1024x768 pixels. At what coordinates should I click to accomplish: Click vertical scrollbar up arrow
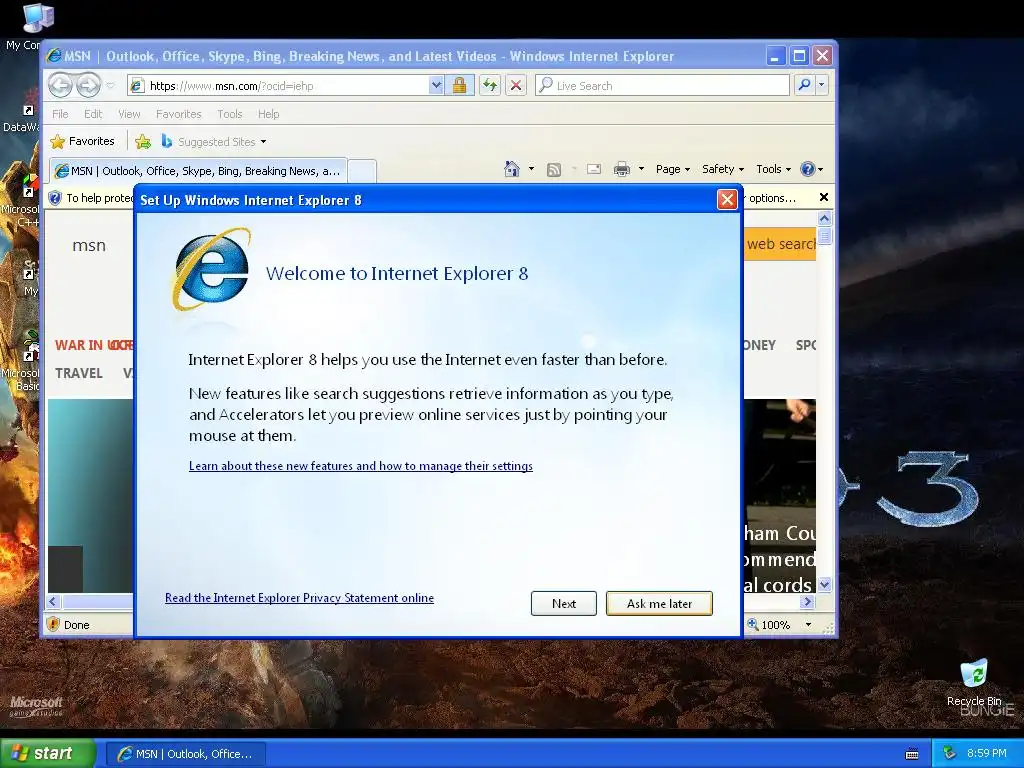[825, 218]
